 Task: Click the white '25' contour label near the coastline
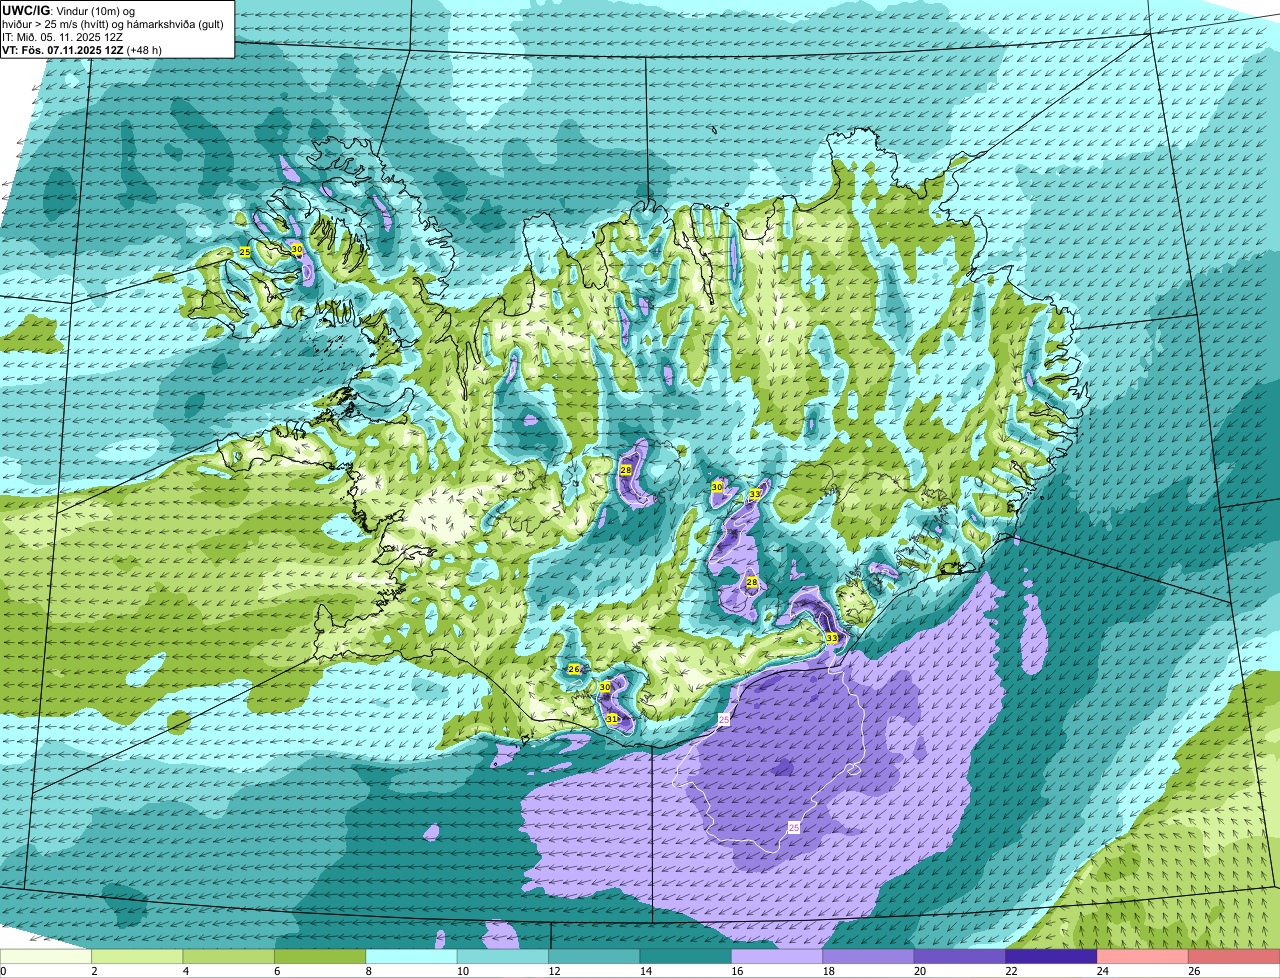[725, 719]
